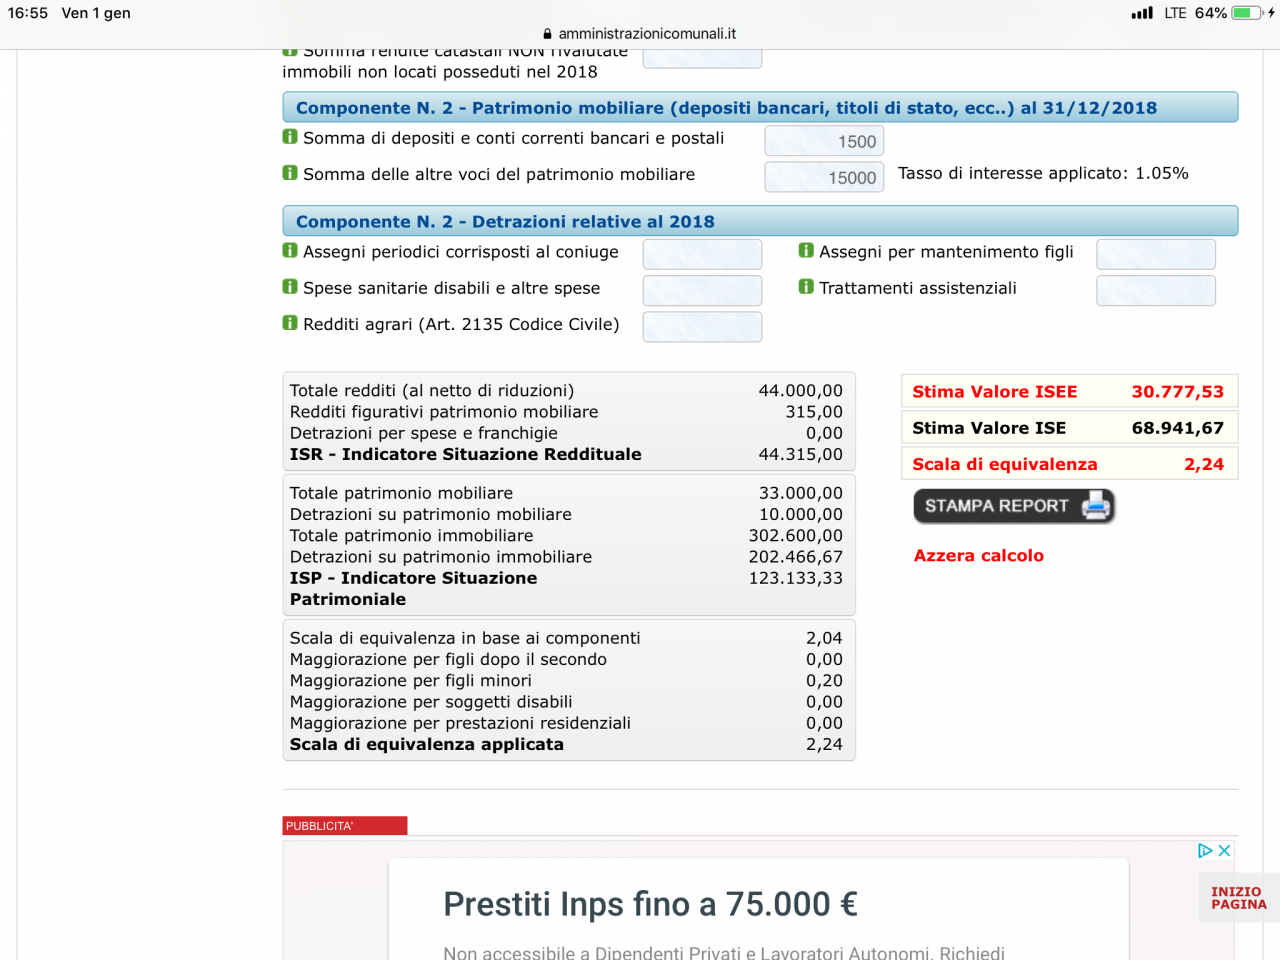The image size is (1280, 960).
Task: Click the STAMPA REPORT button
Action: pos(1014,506)
